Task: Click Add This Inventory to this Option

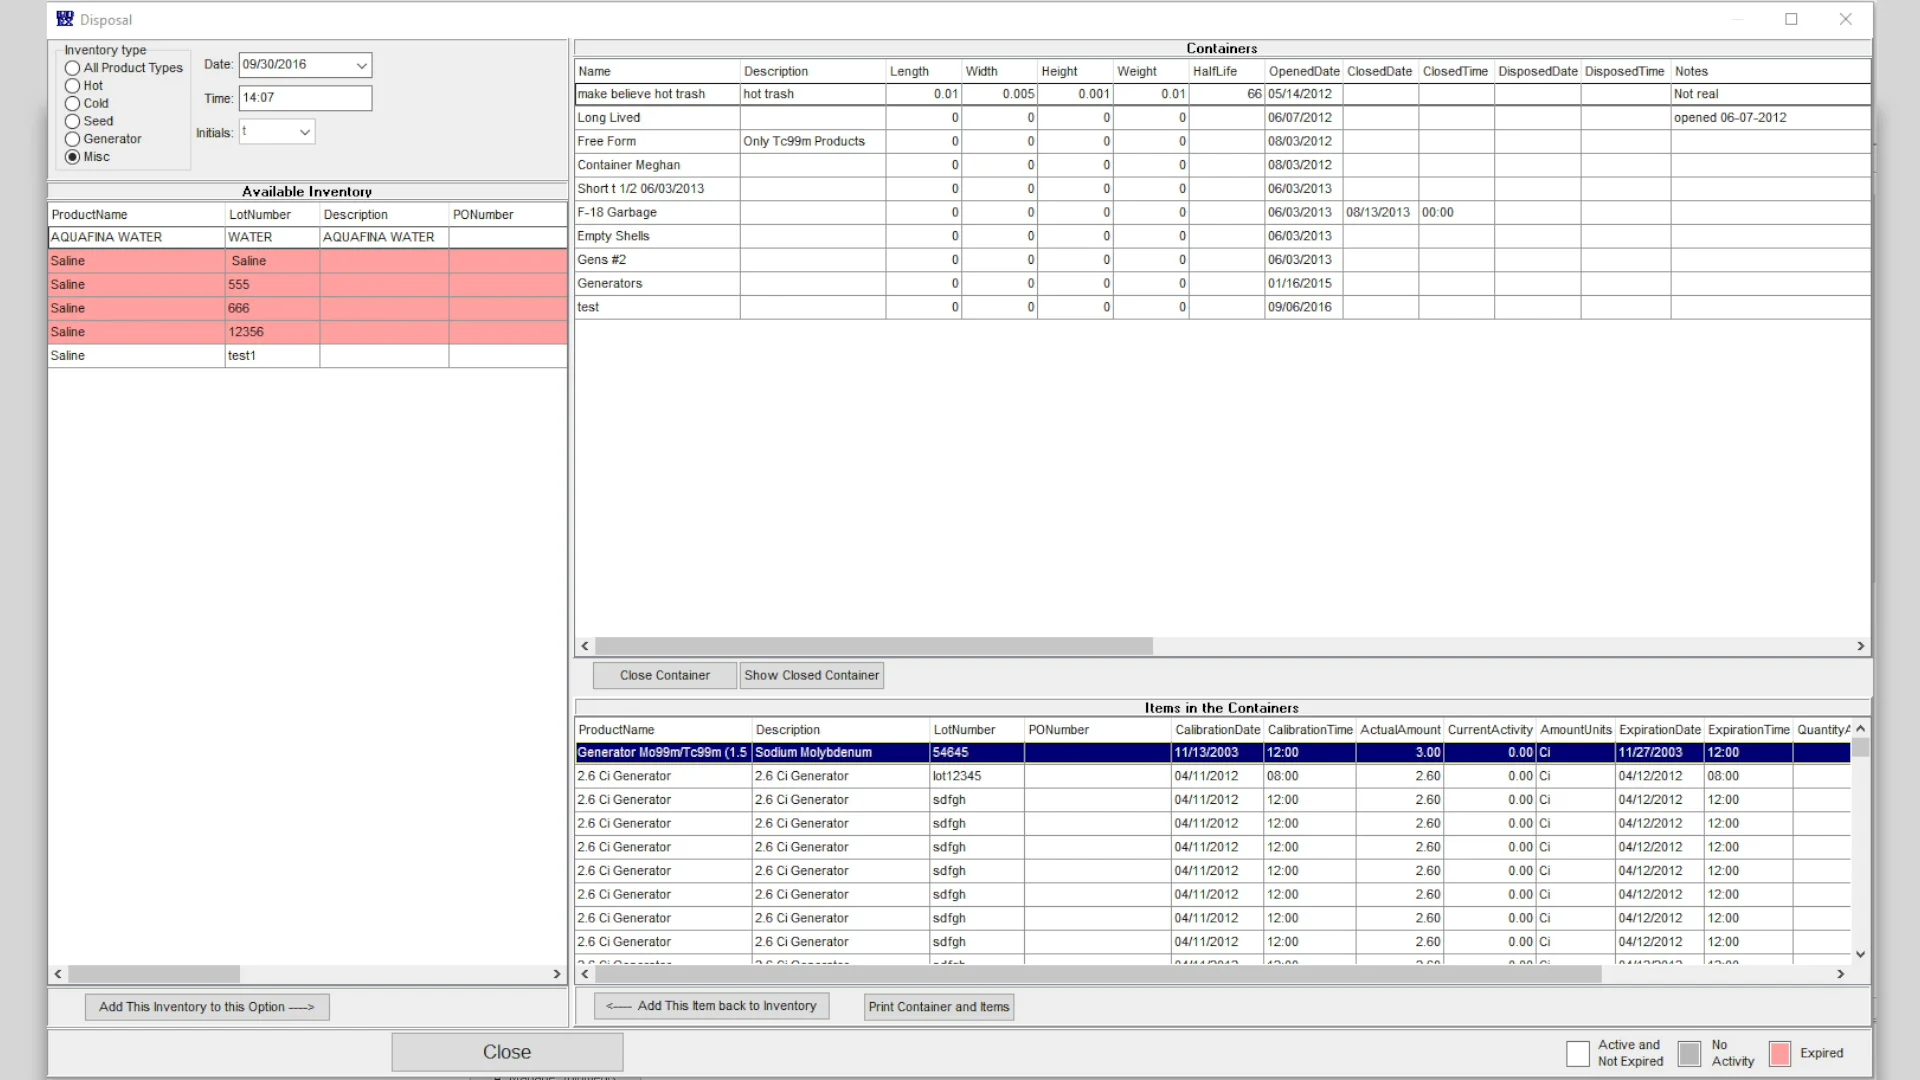Action: pos(206,1007)
